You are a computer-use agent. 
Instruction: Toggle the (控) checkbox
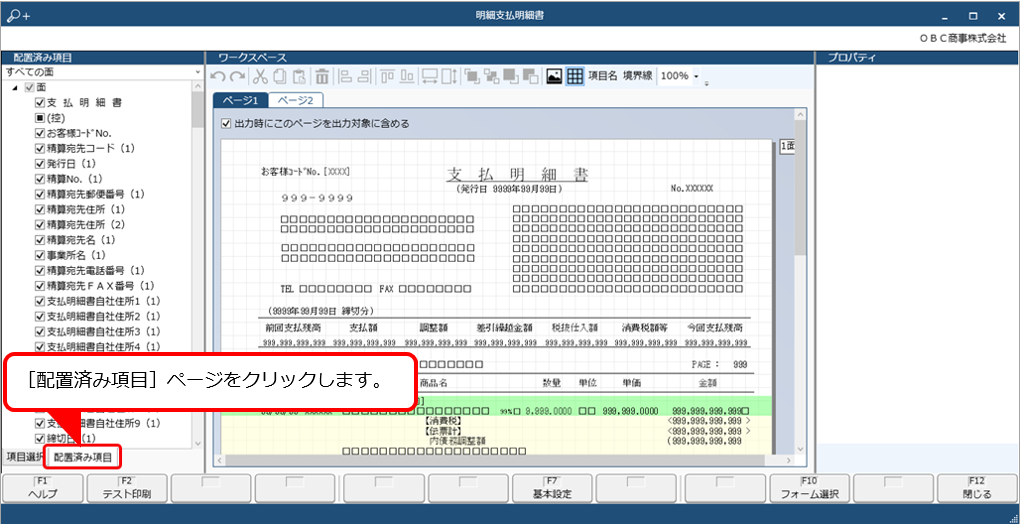40,118
